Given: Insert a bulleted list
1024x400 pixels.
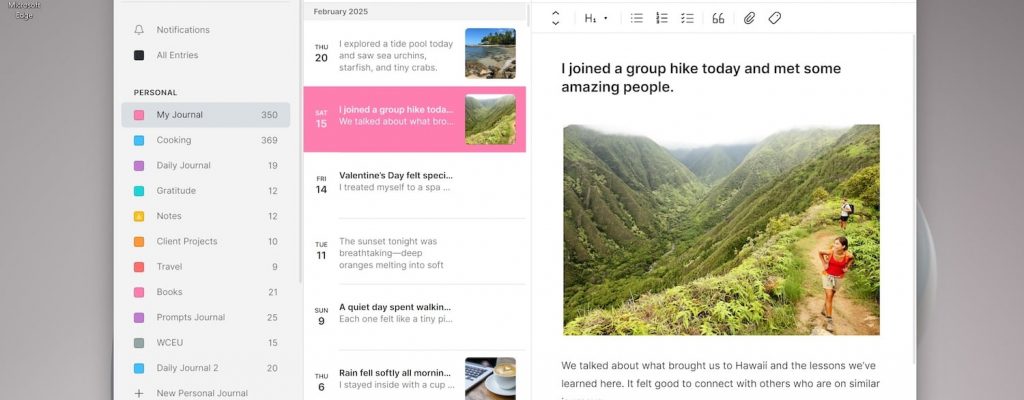Looking at the screenshot, I should [x=637, y=18].
